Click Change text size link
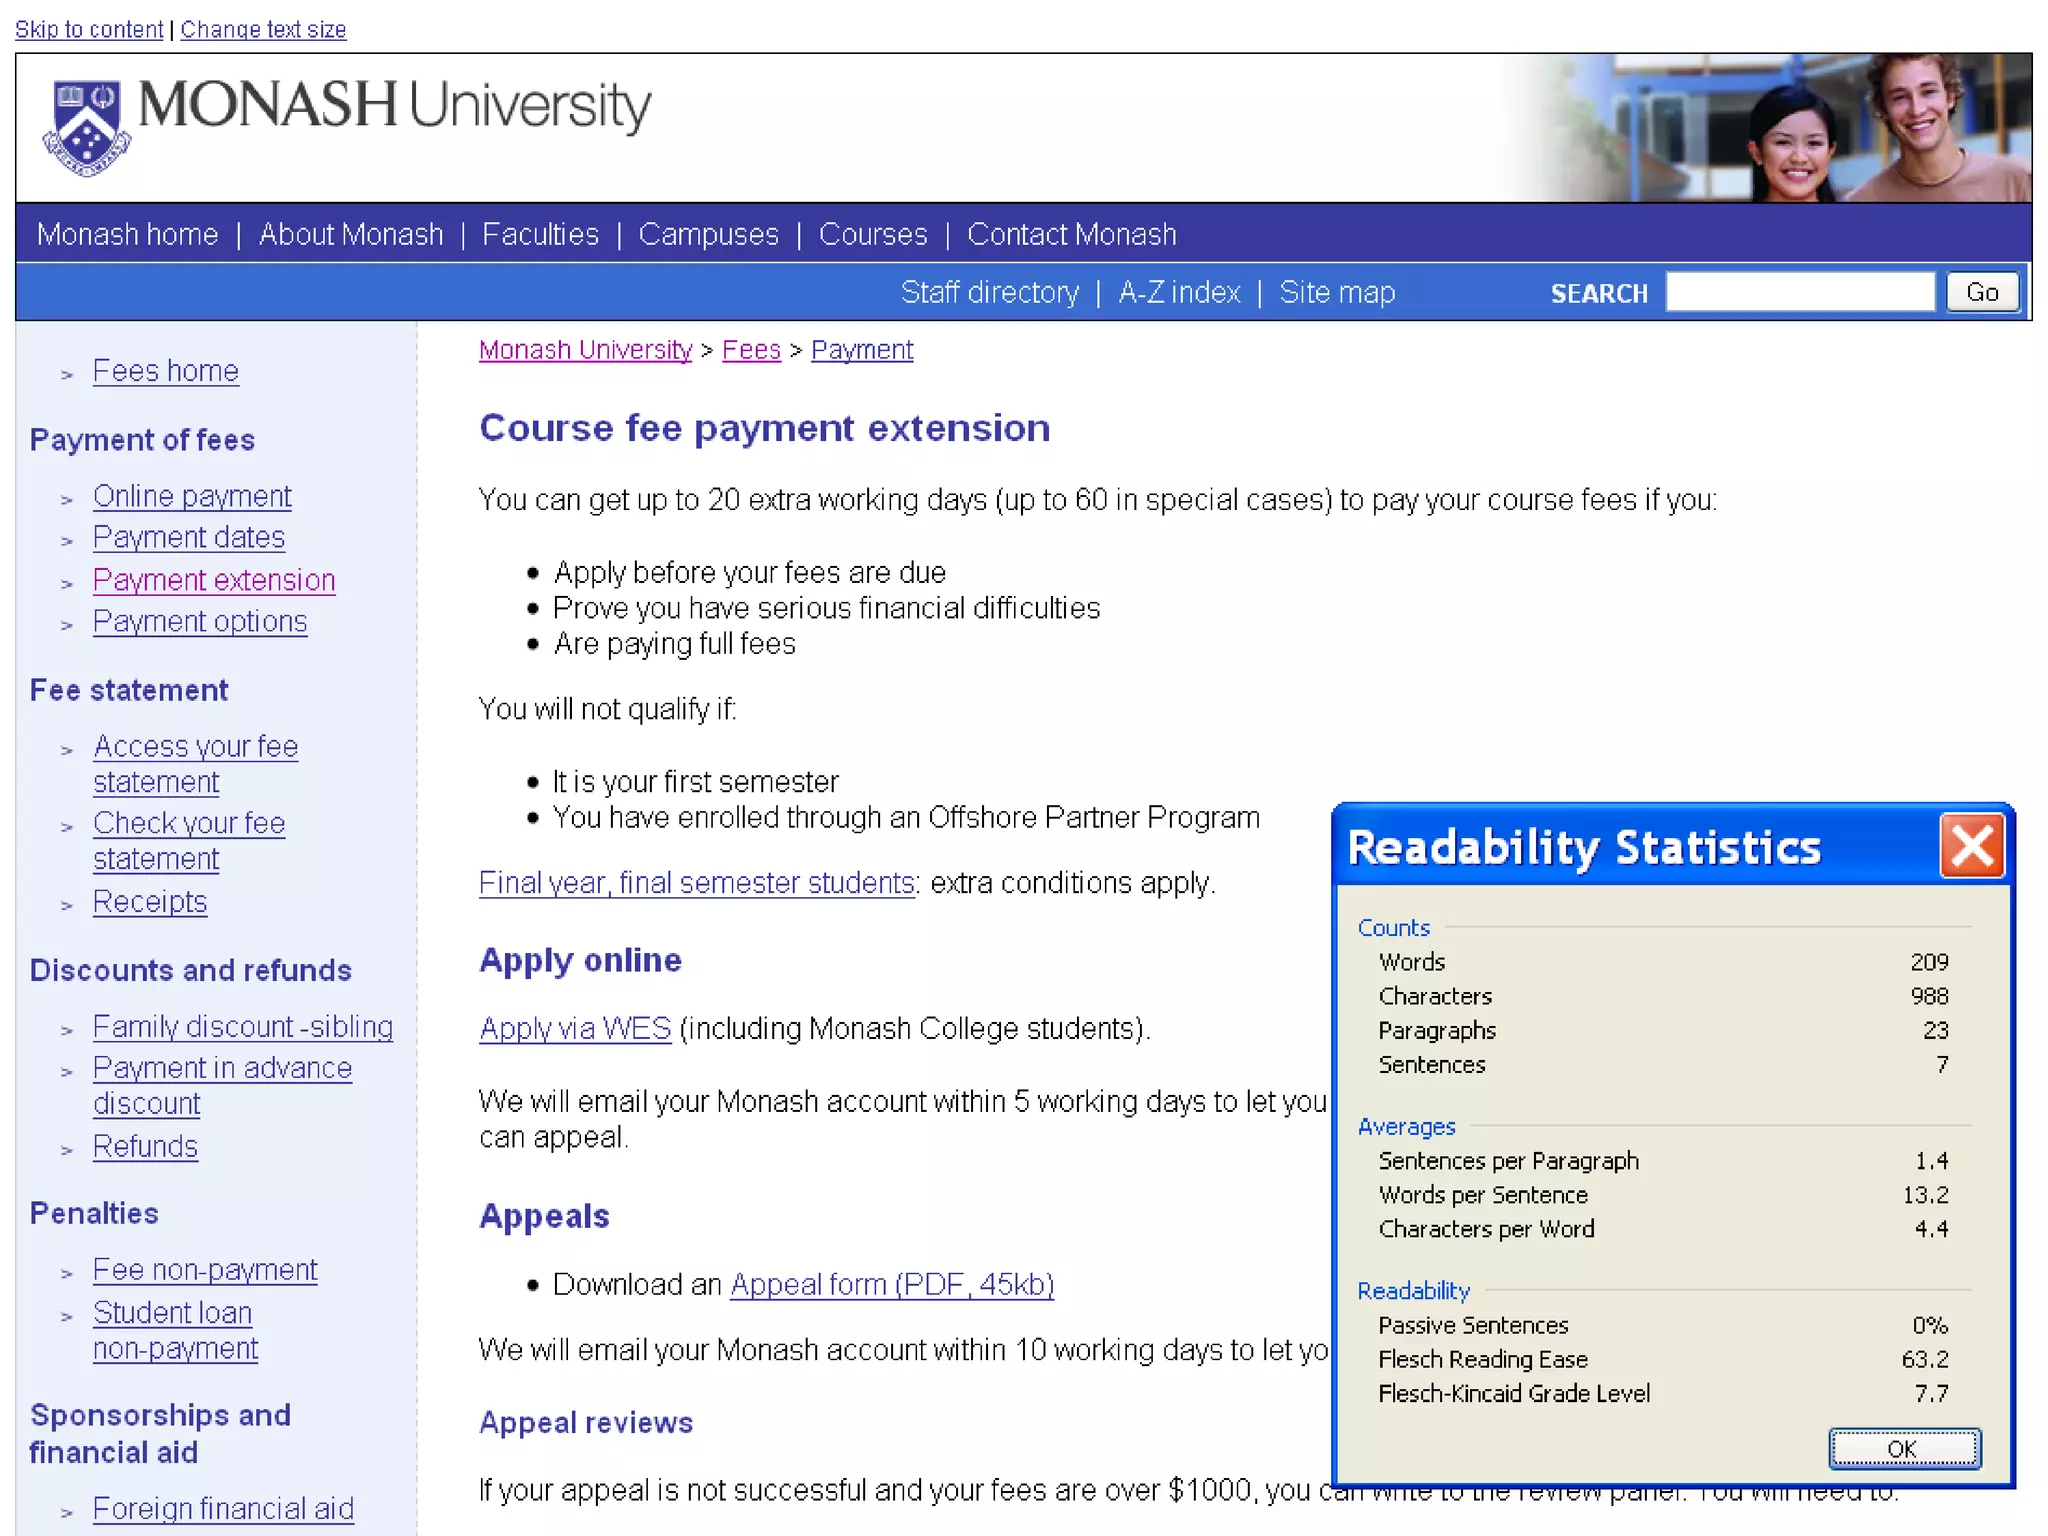Screen dimensions: 2048x1536 tap(263, 29)
